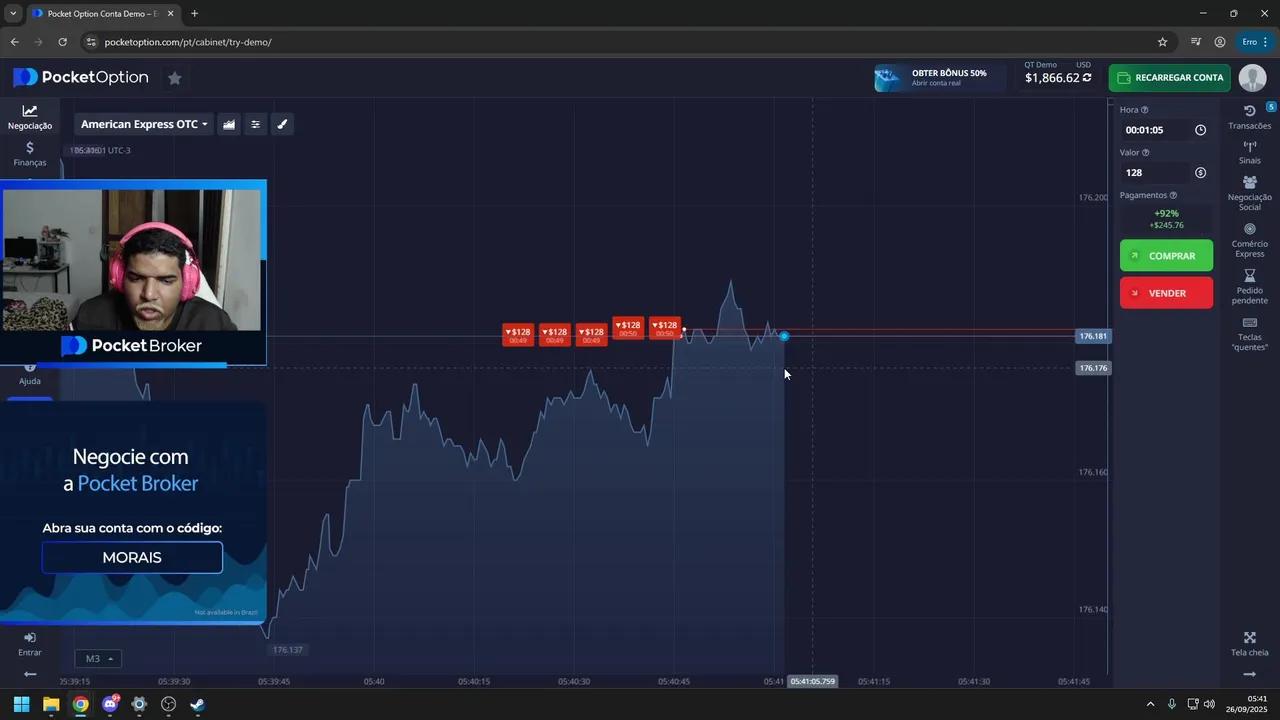Click the MORAIS promo code box
The image size is (1280, 720).
(x=132, y=557)
